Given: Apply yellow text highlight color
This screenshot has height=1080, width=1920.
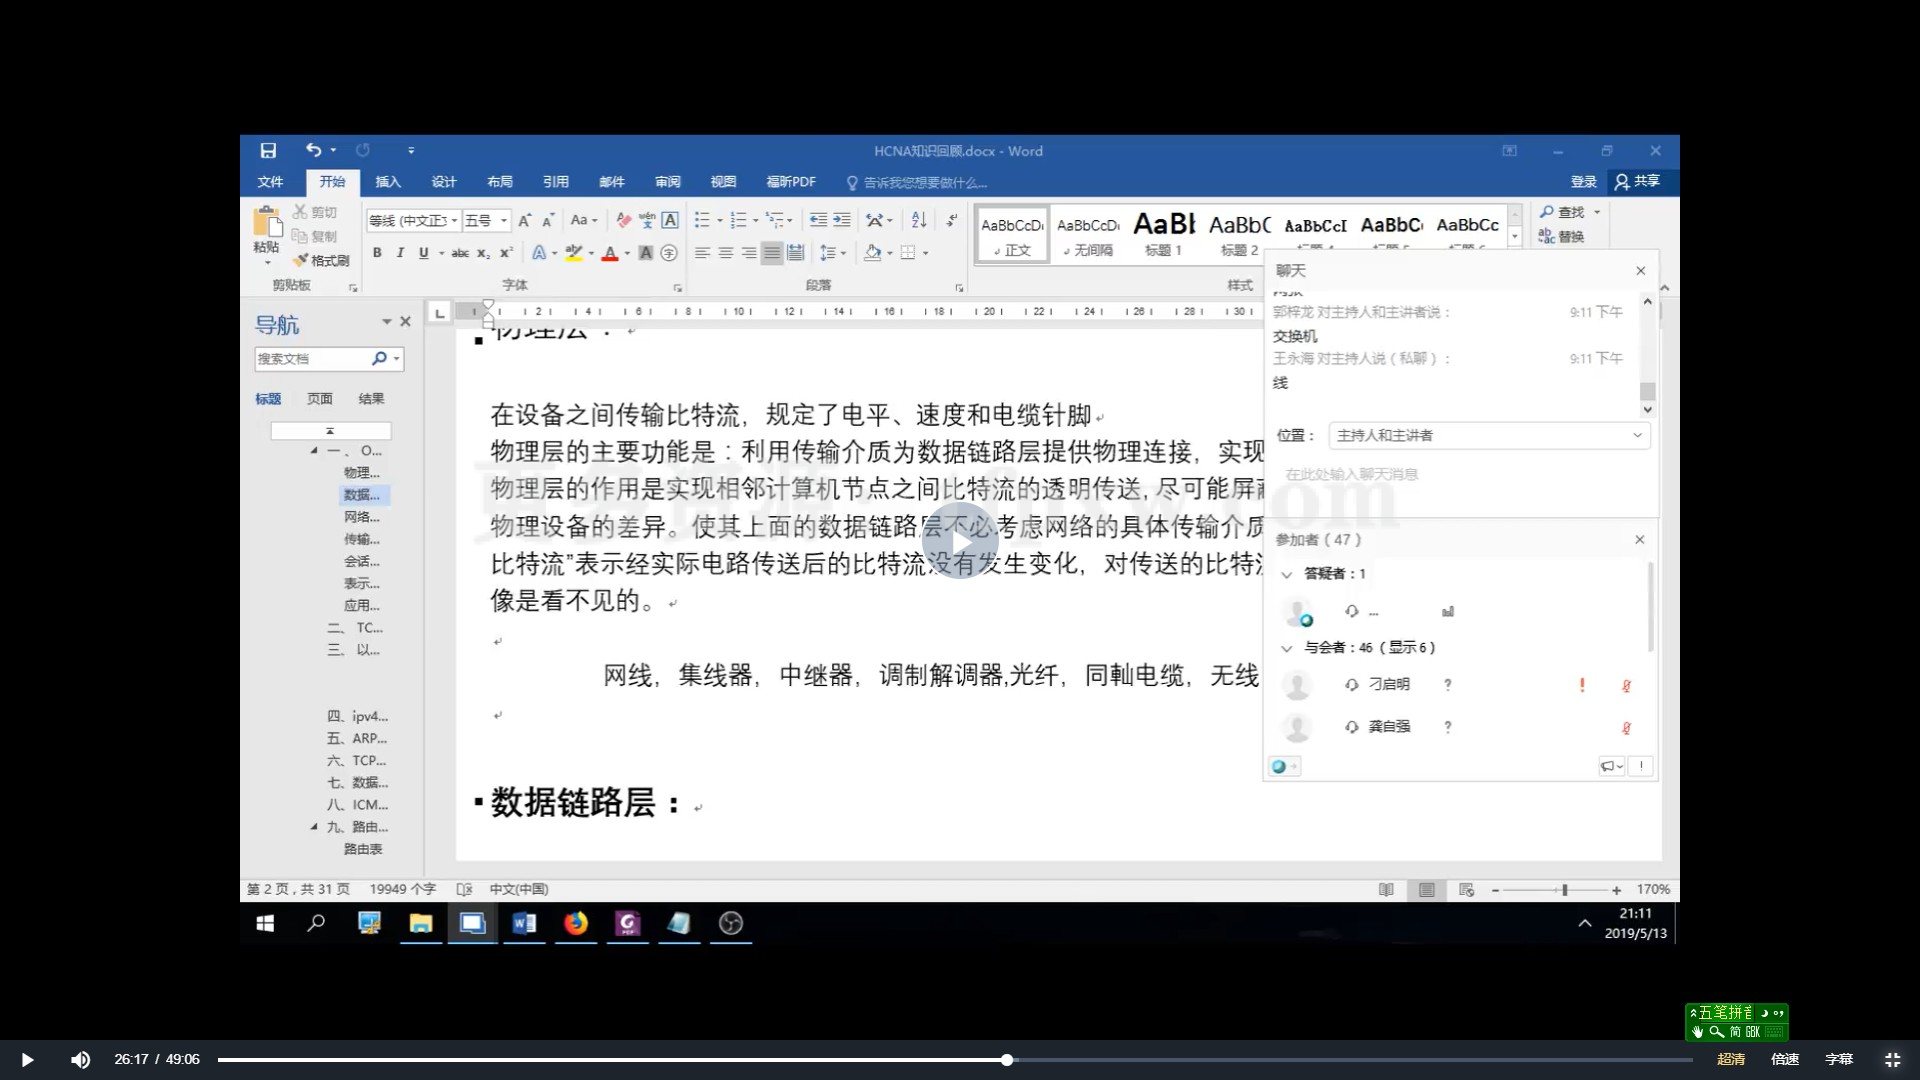Looking at the screenshot, I should (575, 252).
